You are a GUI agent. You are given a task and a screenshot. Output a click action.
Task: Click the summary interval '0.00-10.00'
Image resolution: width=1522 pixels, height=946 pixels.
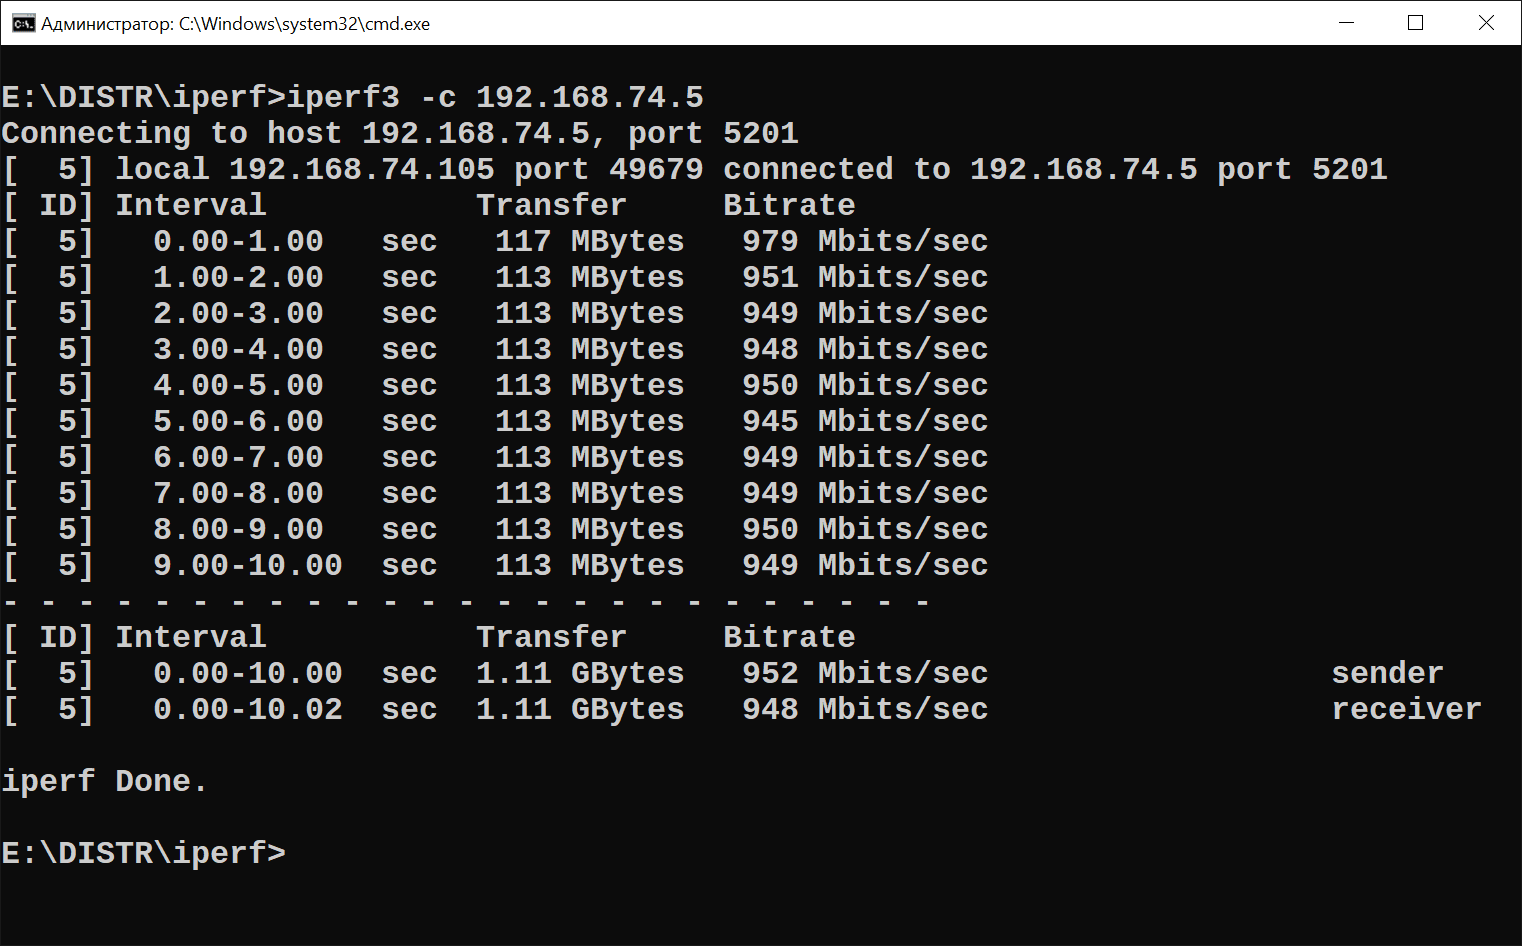[x=248, y=673]
